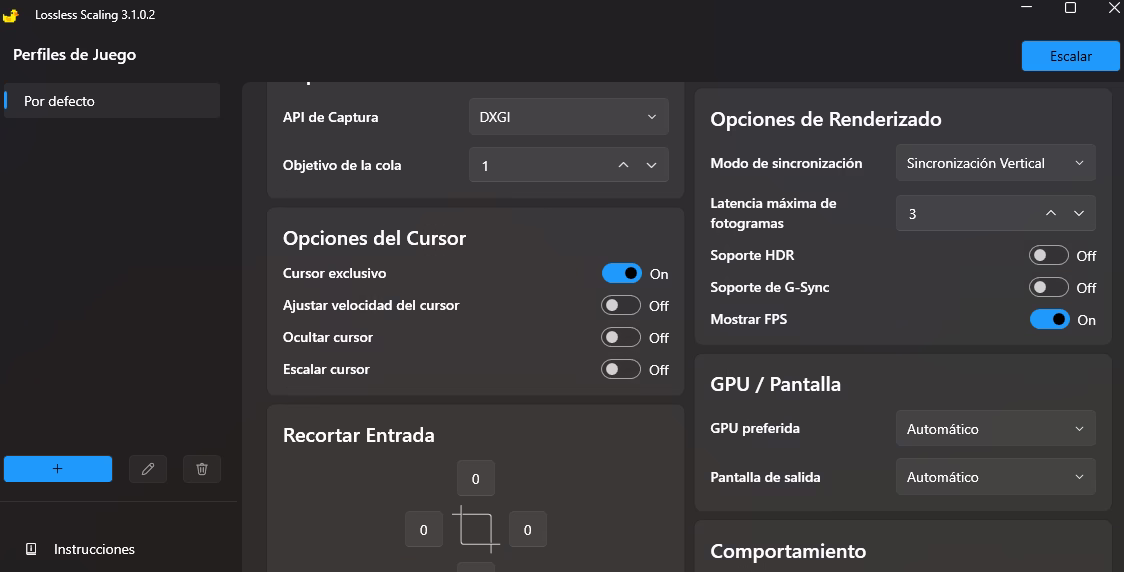The width and height of the screenshot is (1124, 572).
Task: Minimize the Lossless Scaling window
Action: pyautogui.click(x=1027, y=7)
